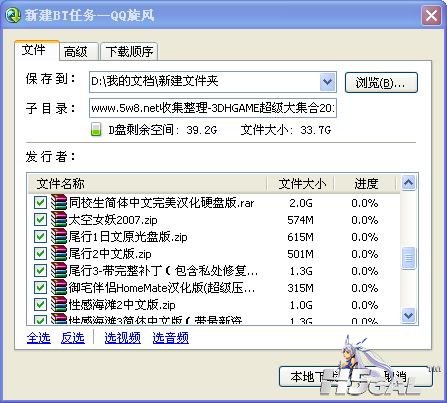447x403 pixels.
Task: Toggle checkbox for 尾行2中文版.zip
Action: tap(40, 253)
